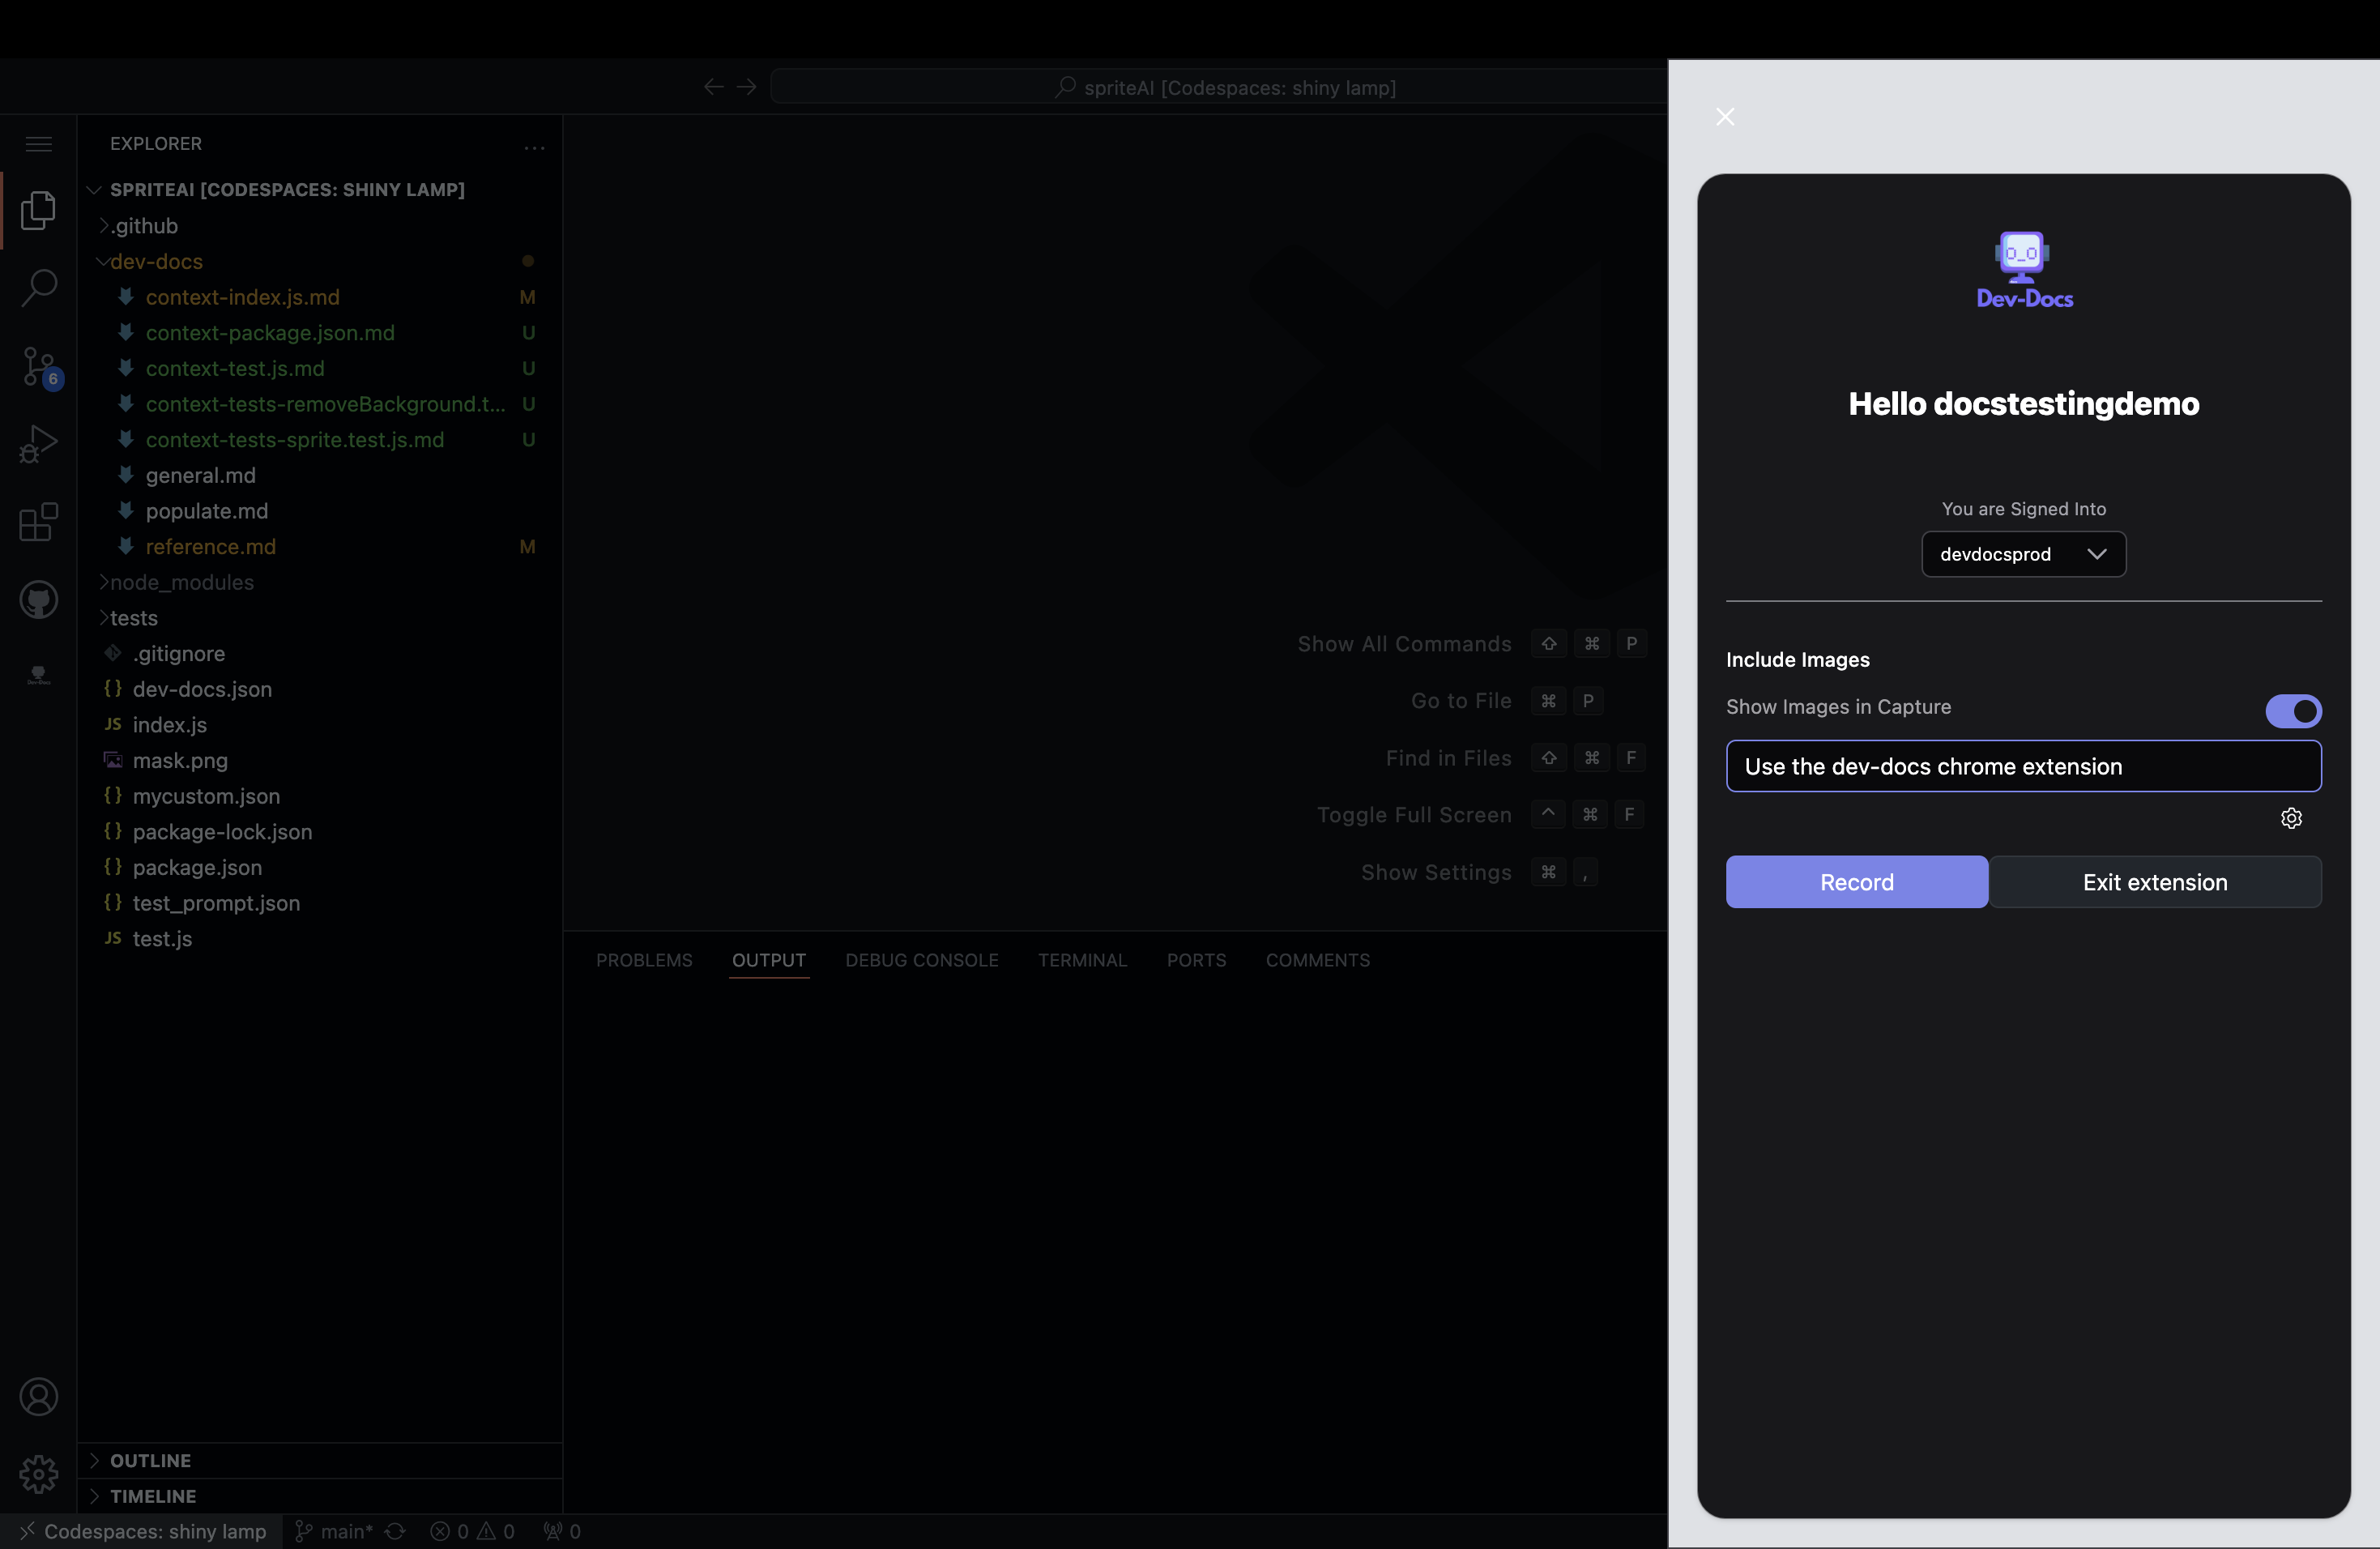Screen dimensions: 2380x1549
Task: Click the Record button
Action: (x=1856, y=881)
